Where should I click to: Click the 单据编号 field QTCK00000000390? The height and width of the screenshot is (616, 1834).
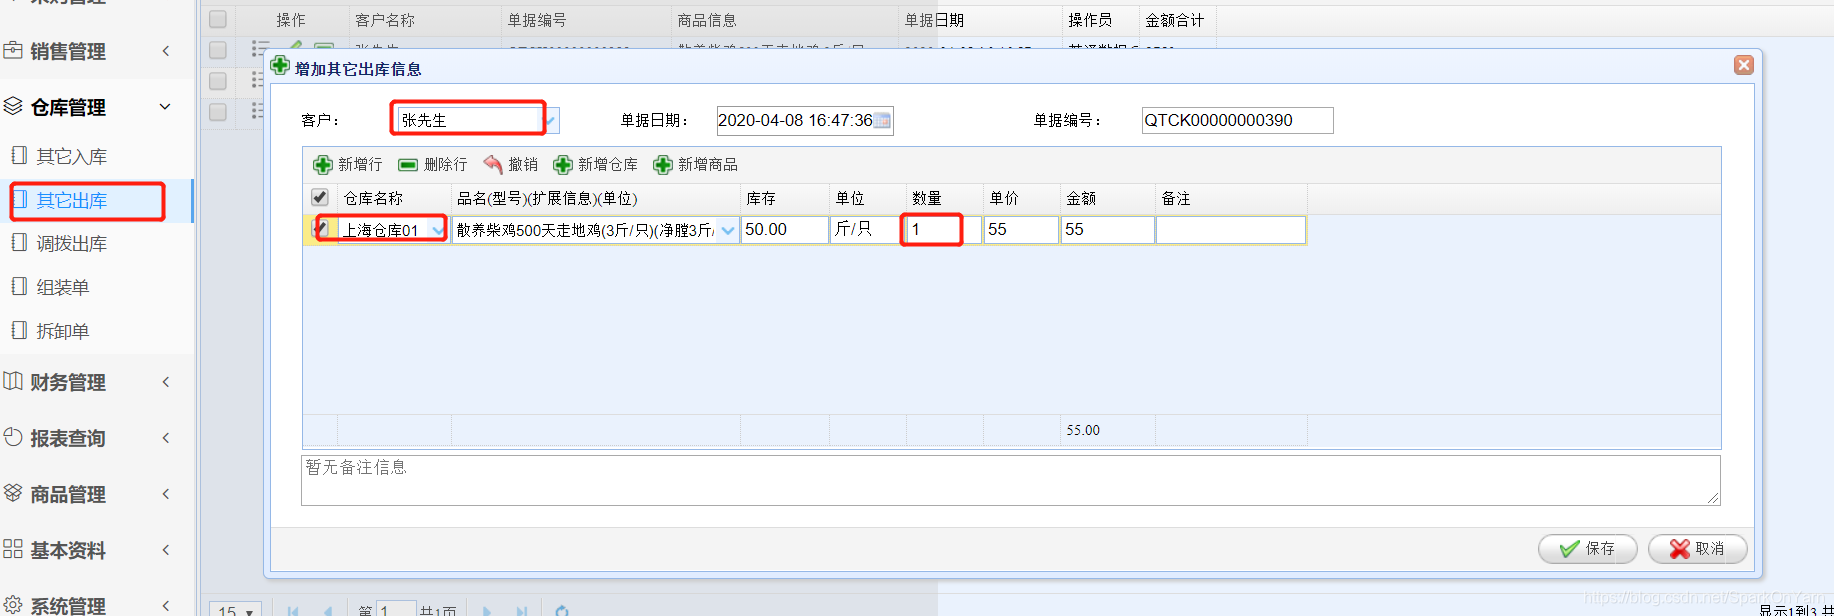tap(1237, 121)
